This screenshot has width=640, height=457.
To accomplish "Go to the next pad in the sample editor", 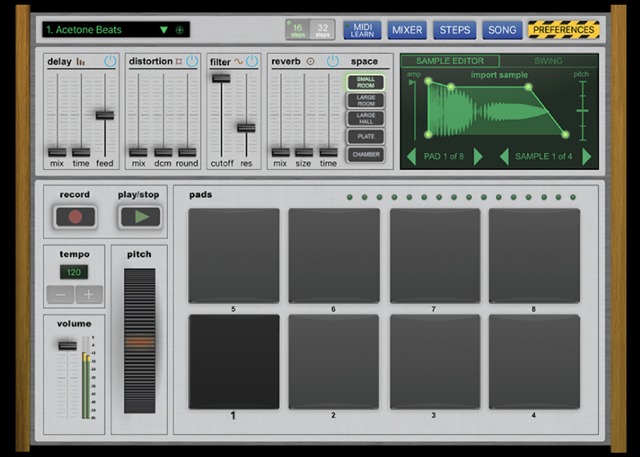I will click(x=478, y=157).
